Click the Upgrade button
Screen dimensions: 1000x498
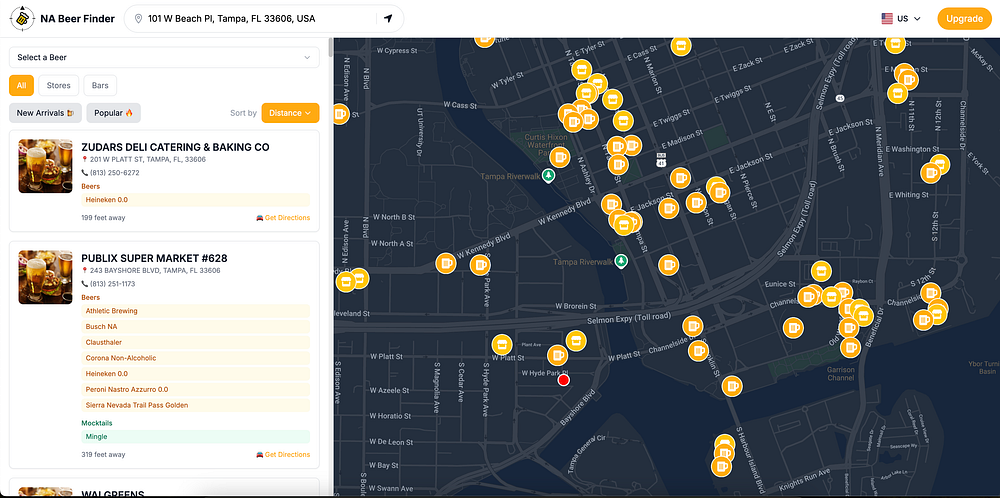964,18
